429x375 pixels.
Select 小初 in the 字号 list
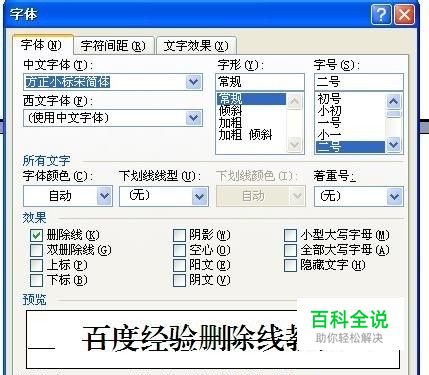pyautogui.click(x=350, y=111)
